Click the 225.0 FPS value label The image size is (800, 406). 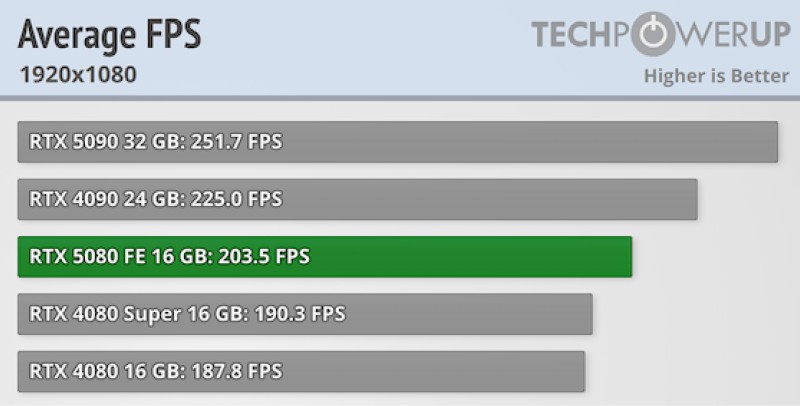point(236,198)
